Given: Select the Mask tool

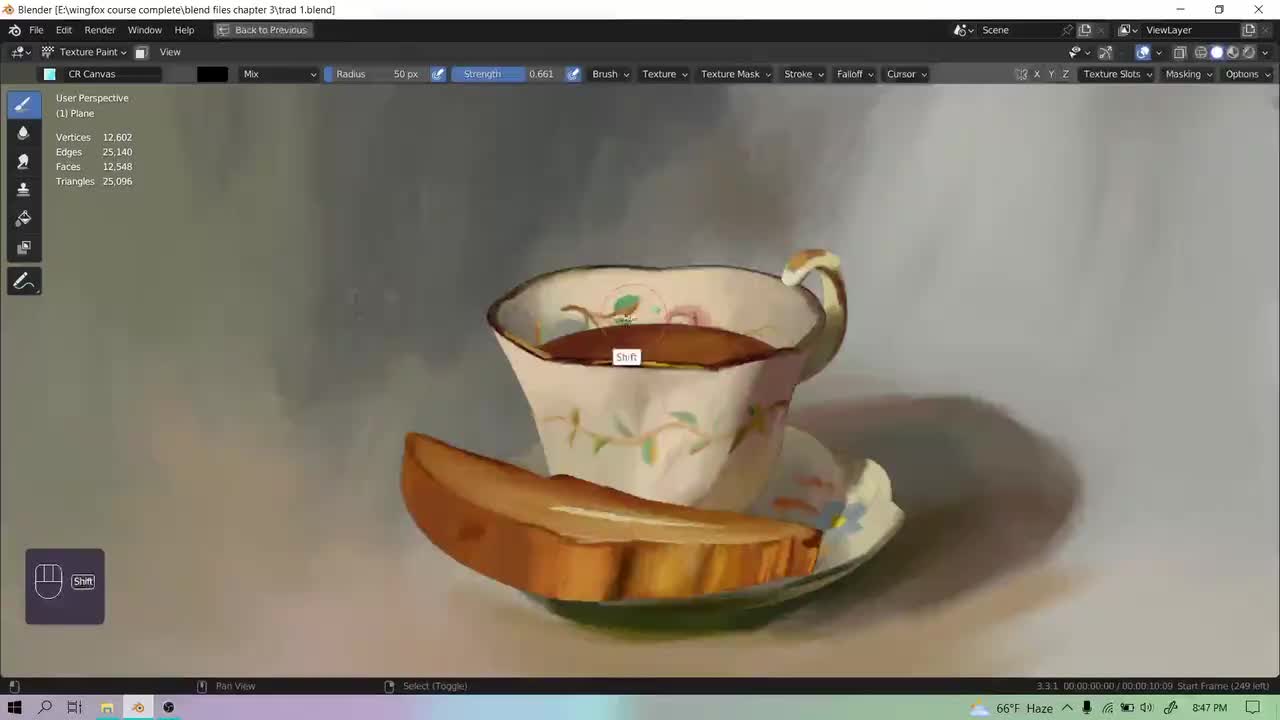Looking at the screenshot, I should point(23,247).
